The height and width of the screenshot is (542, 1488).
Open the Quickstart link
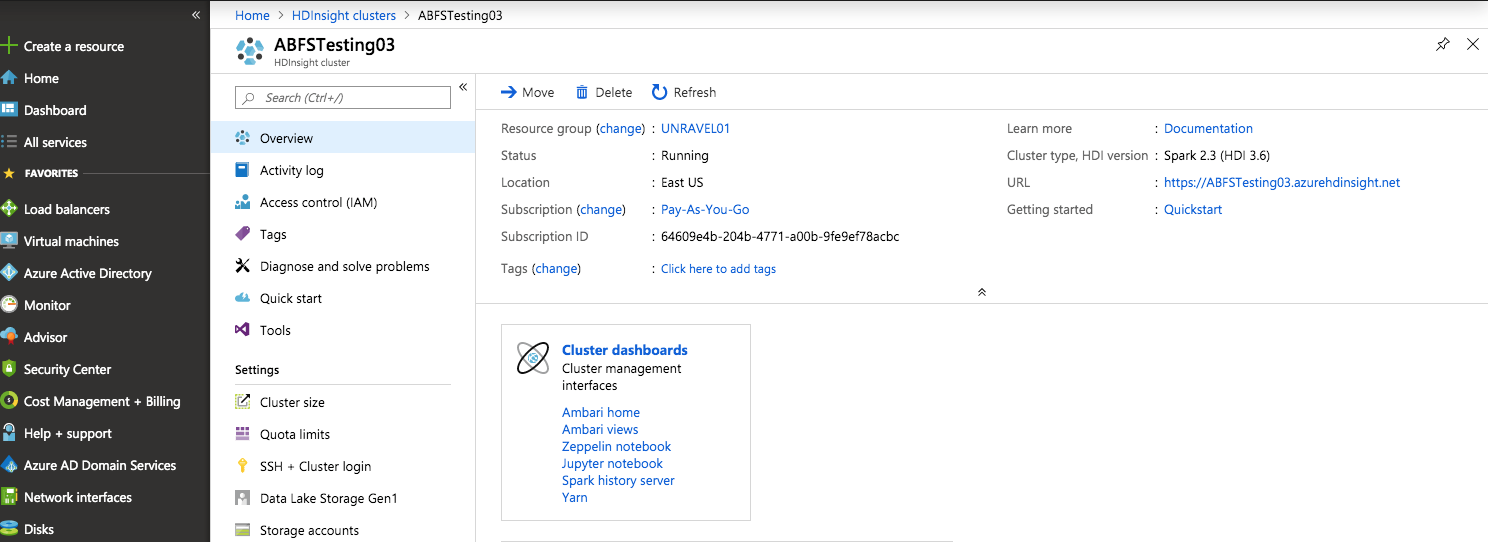[x=1193, y=209]
